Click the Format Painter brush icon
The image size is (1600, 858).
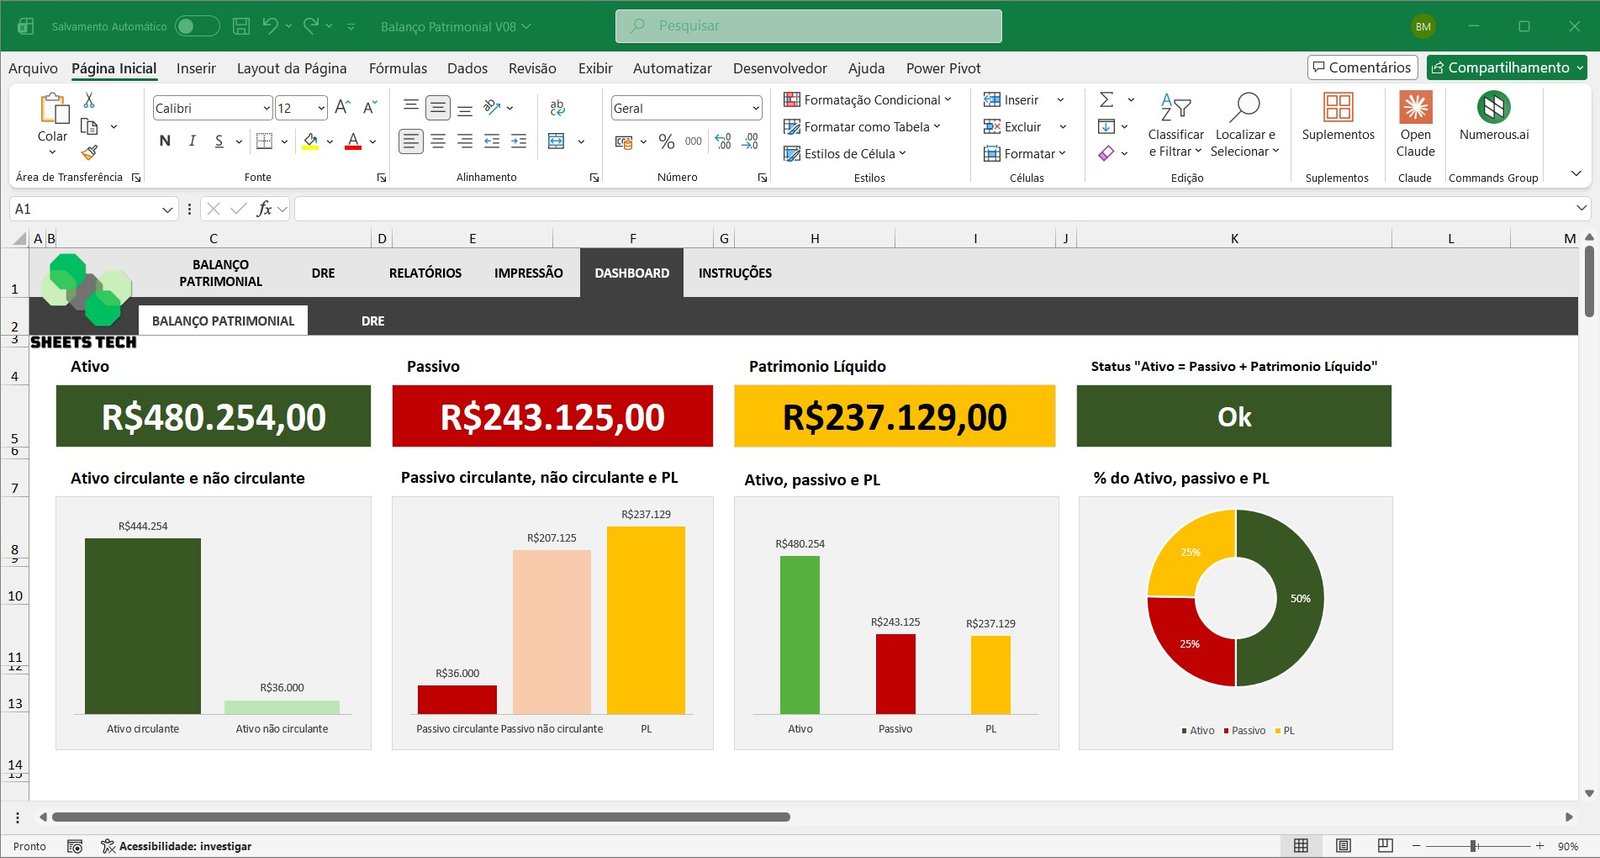[x=89, y=152]
